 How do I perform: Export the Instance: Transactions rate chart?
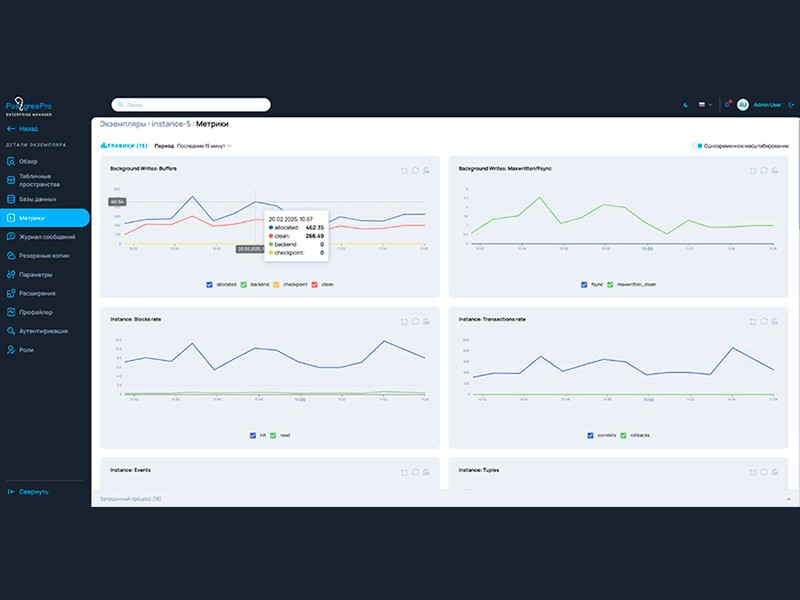[774, 321]
